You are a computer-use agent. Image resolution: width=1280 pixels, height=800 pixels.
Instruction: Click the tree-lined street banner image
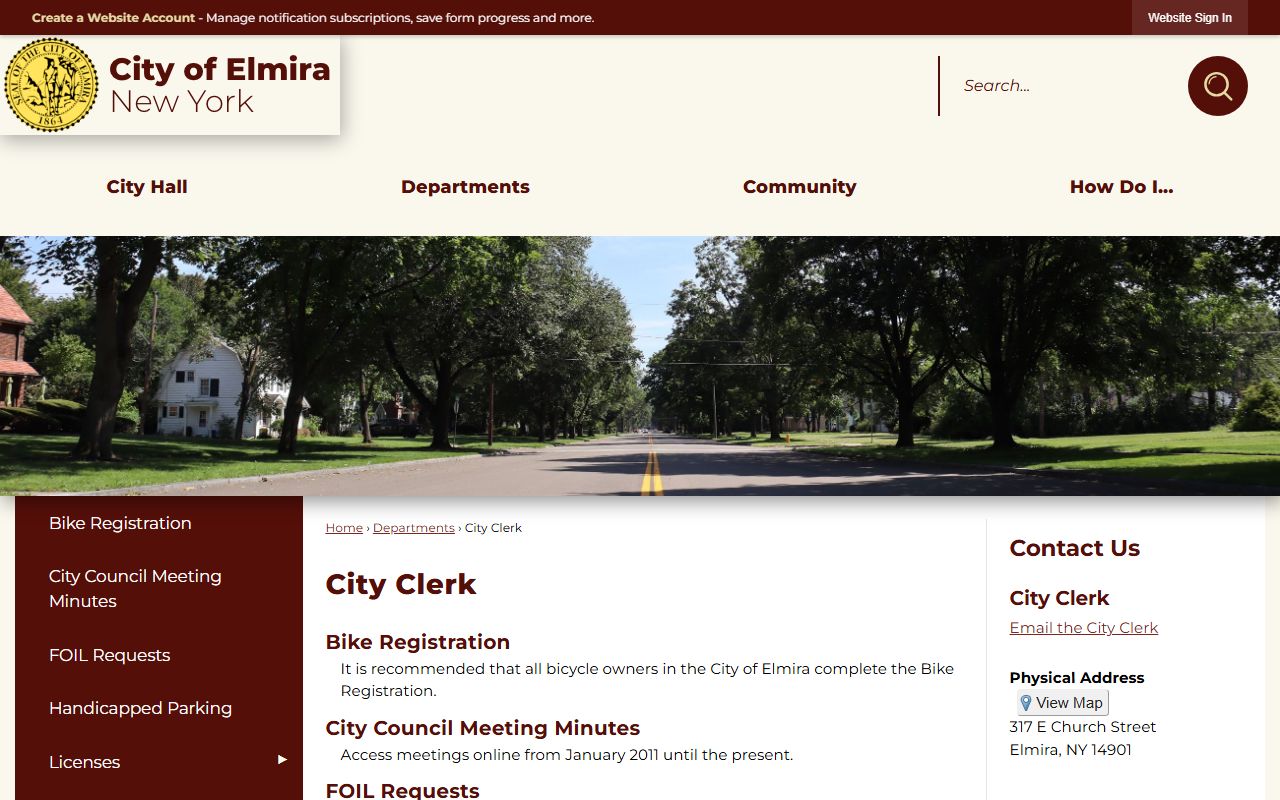click(640, 366)
